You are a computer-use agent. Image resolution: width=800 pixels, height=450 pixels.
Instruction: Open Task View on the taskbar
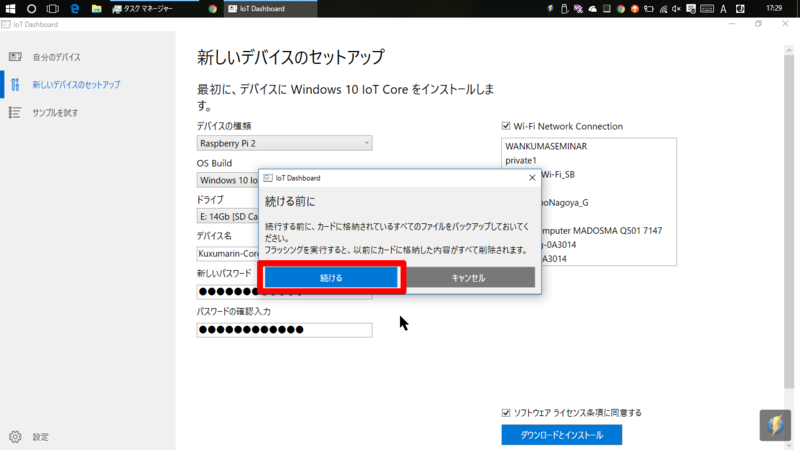pos(53,8)
